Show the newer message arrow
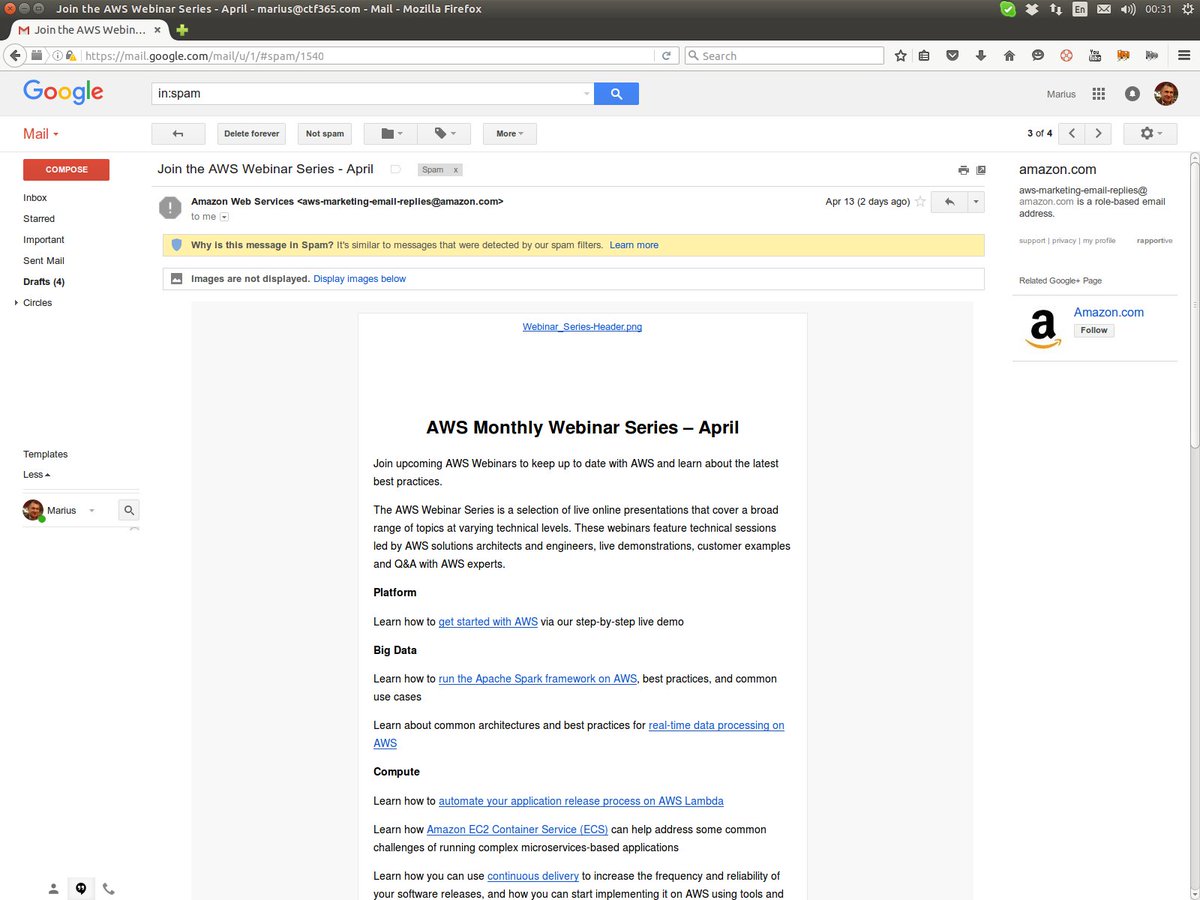1200x900 pixels. click(x=1071, y=133)
